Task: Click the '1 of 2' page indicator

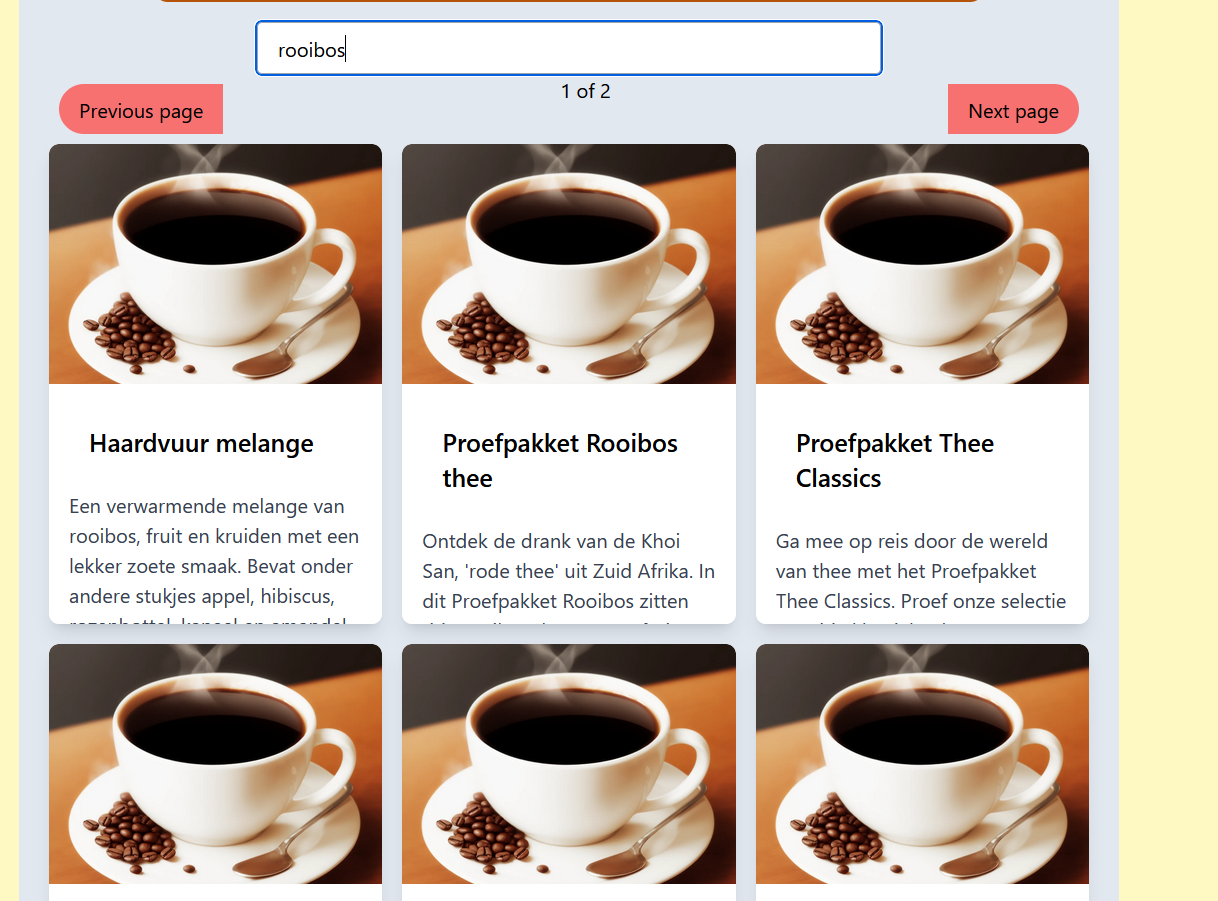Action: (x=586, y=91)
